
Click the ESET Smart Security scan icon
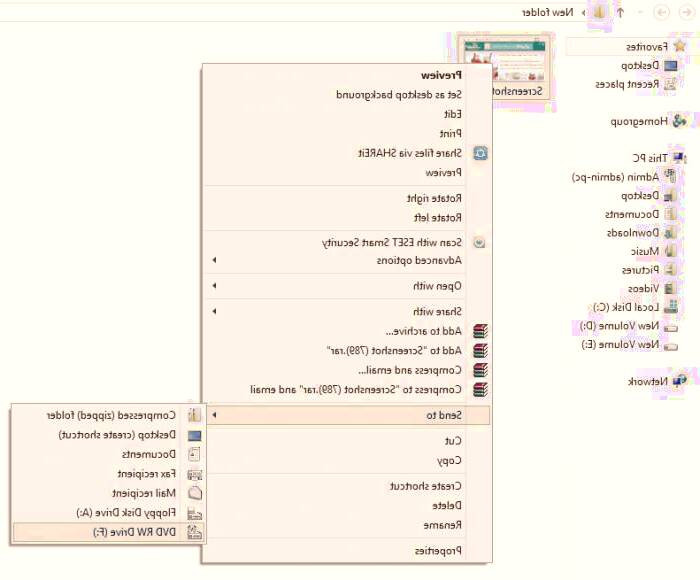(480, 242)
